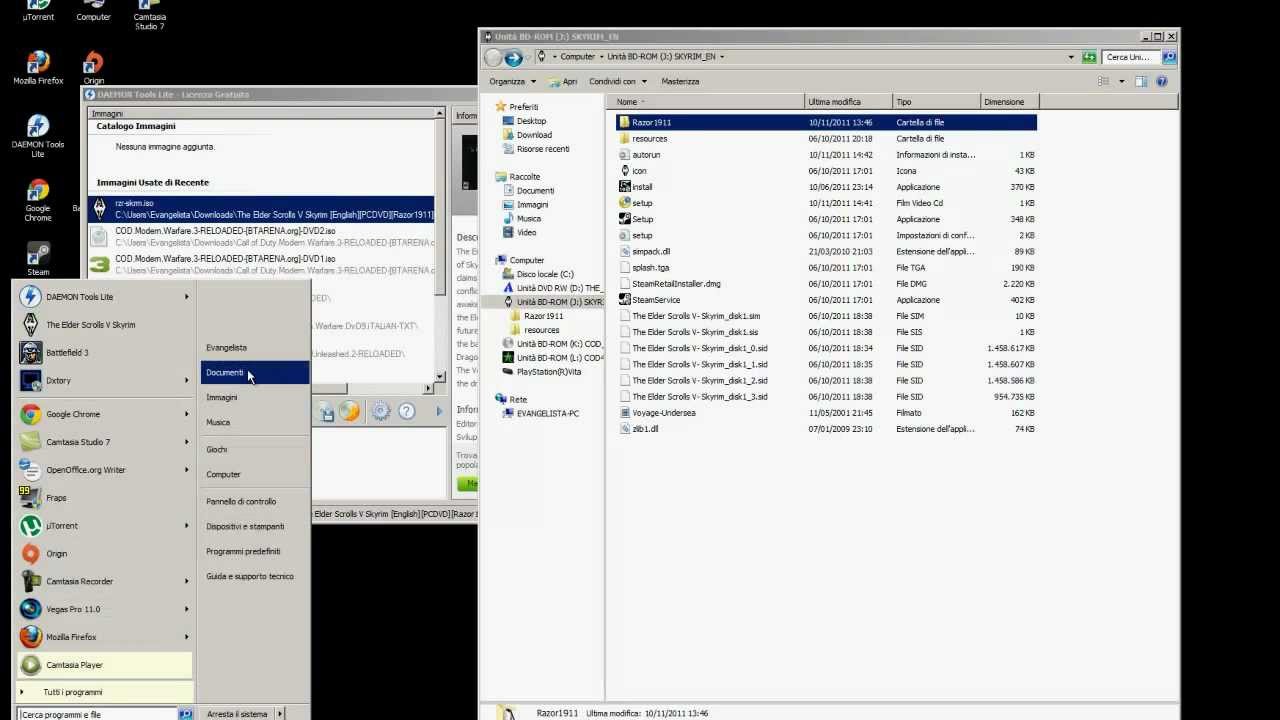This screenshot has width=1280, height=720.
Task: Launch µTorrent from Start menu list
Action: (104, 526)
